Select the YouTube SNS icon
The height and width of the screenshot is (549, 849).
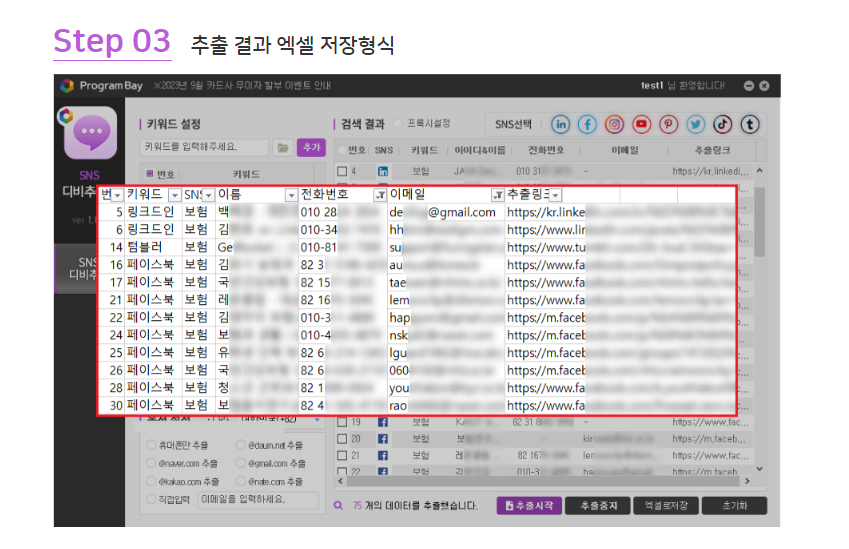[x=642, y=124]
